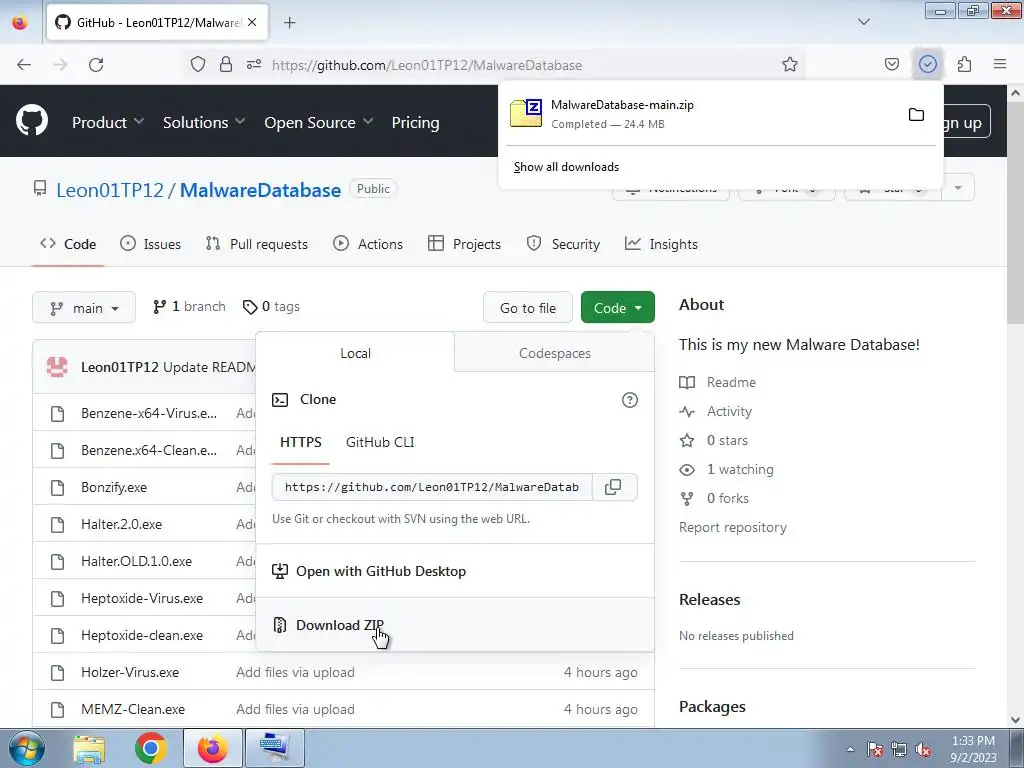Open the Security tab

[x=563, y=244]
